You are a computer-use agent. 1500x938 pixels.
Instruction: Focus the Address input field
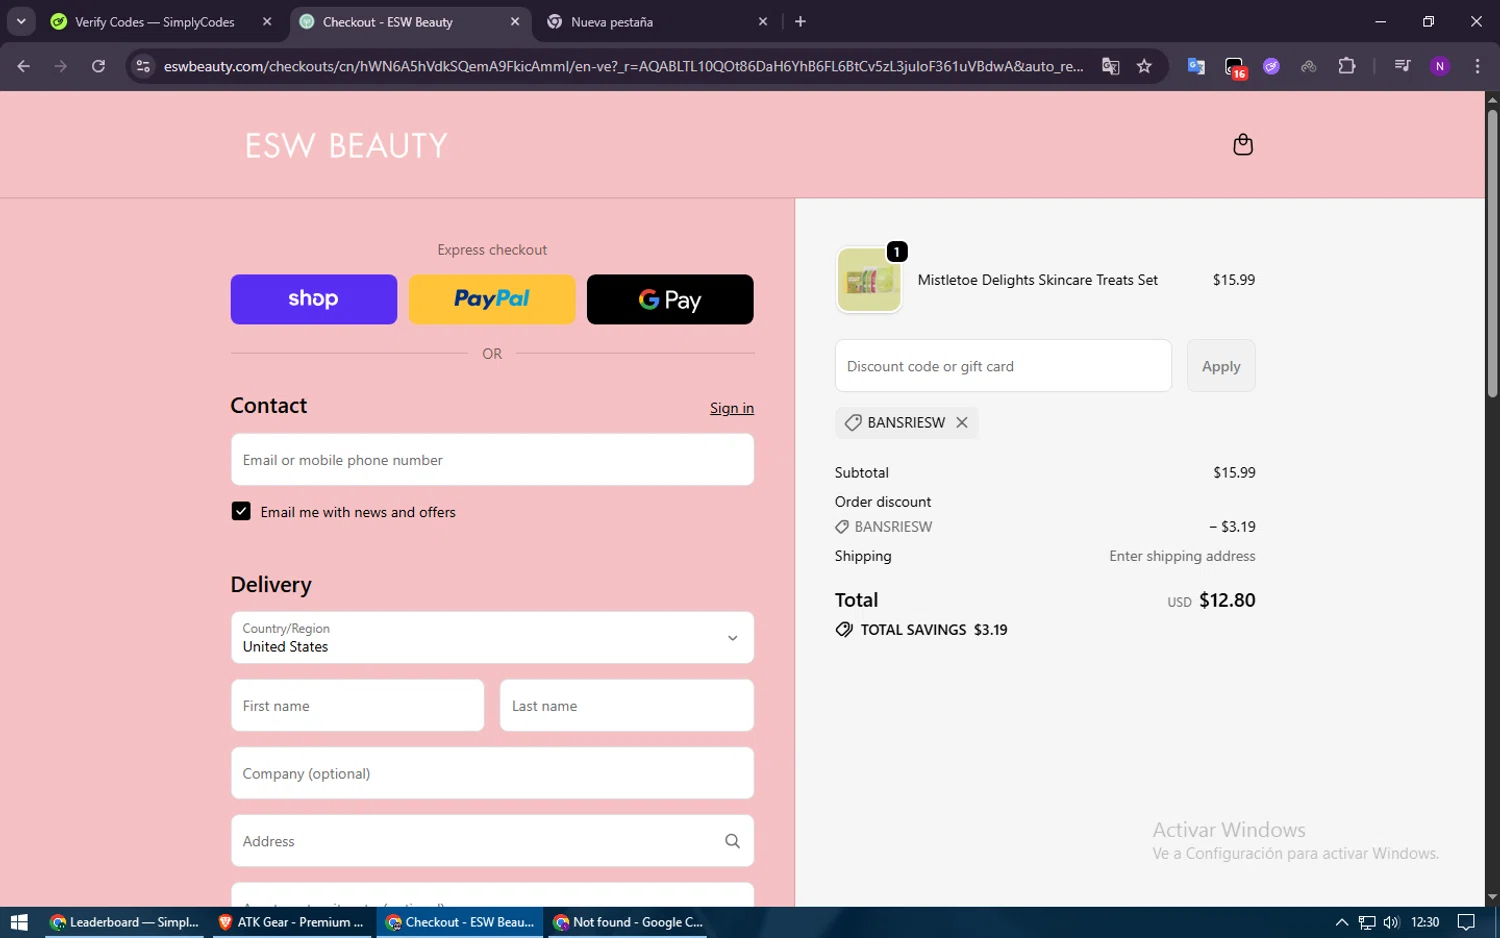[x=492, y=841]
